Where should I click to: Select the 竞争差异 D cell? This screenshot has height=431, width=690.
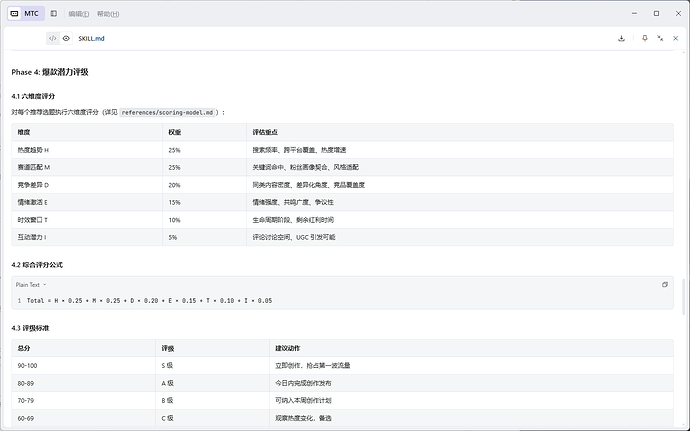pos(87,185)
